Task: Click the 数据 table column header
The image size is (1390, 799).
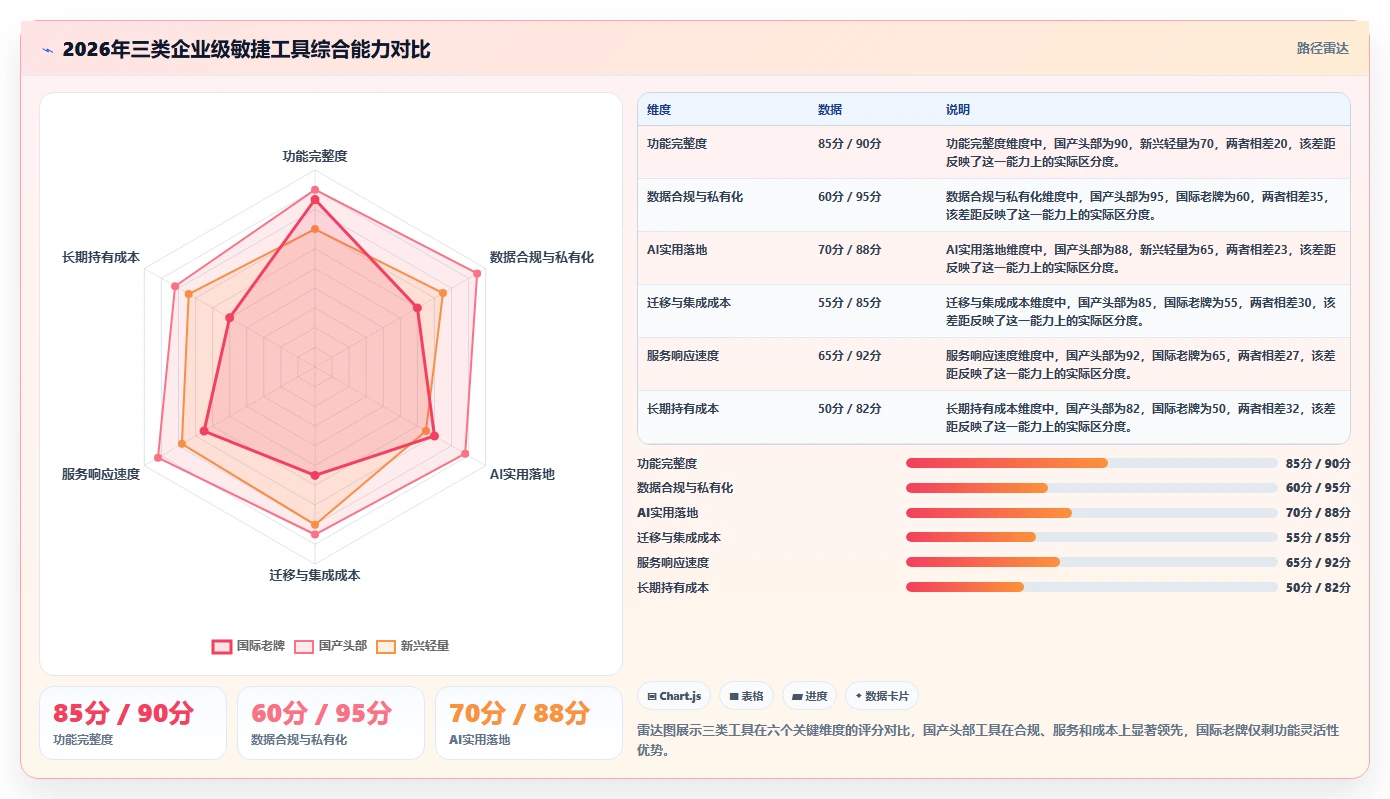Action: 830,109
